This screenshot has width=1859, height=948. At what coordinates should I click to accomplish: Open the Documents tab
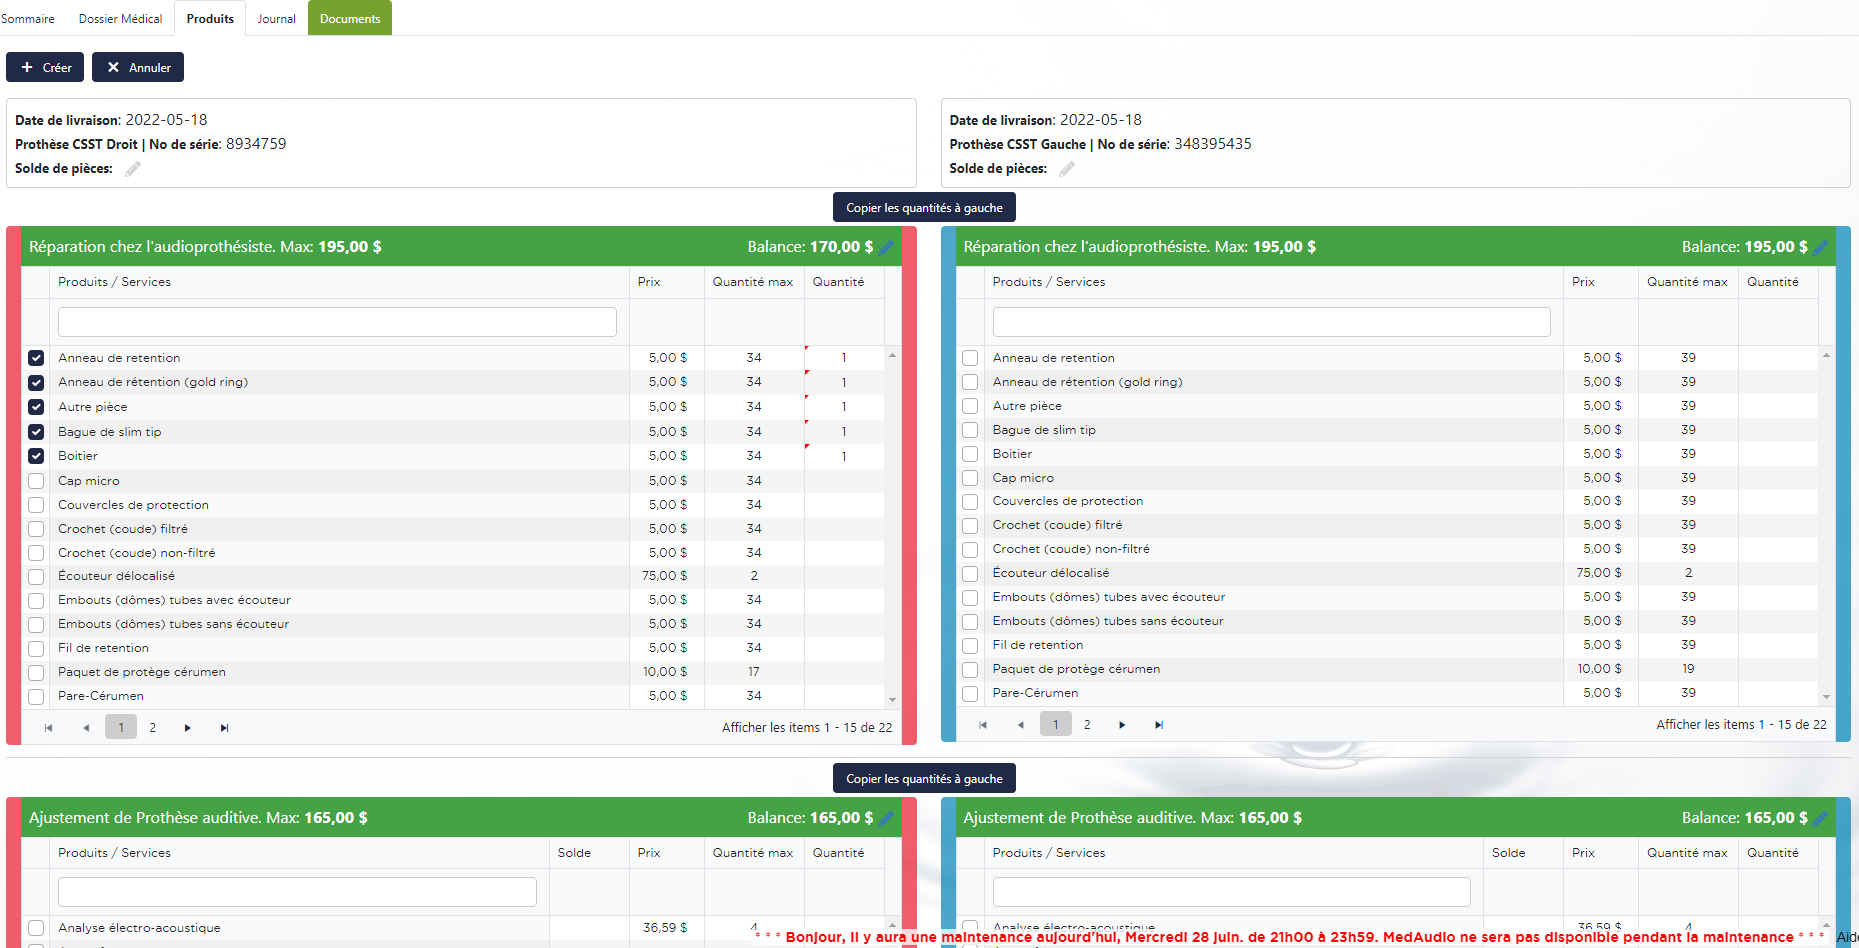[x=350, y=19]
